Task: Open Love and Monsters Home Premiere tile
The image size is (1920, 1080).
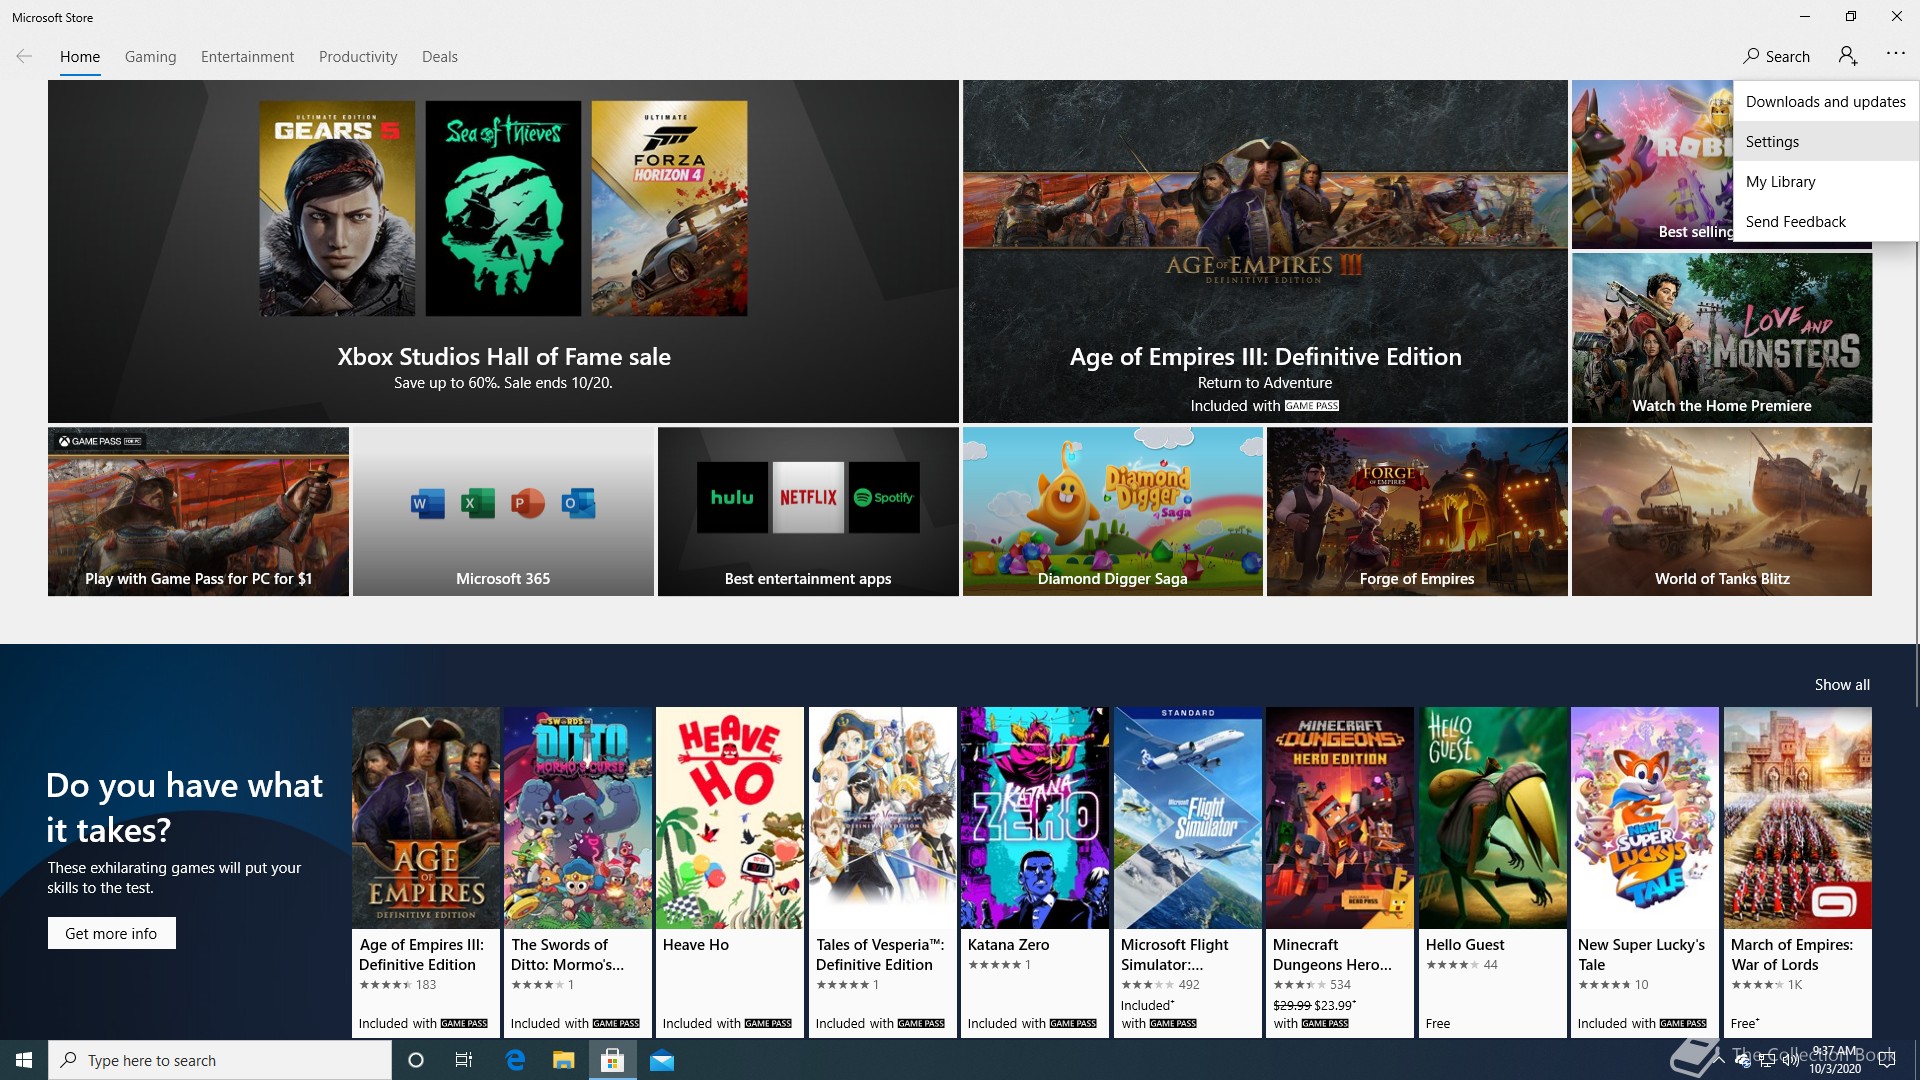Action: coord(1722,338)
